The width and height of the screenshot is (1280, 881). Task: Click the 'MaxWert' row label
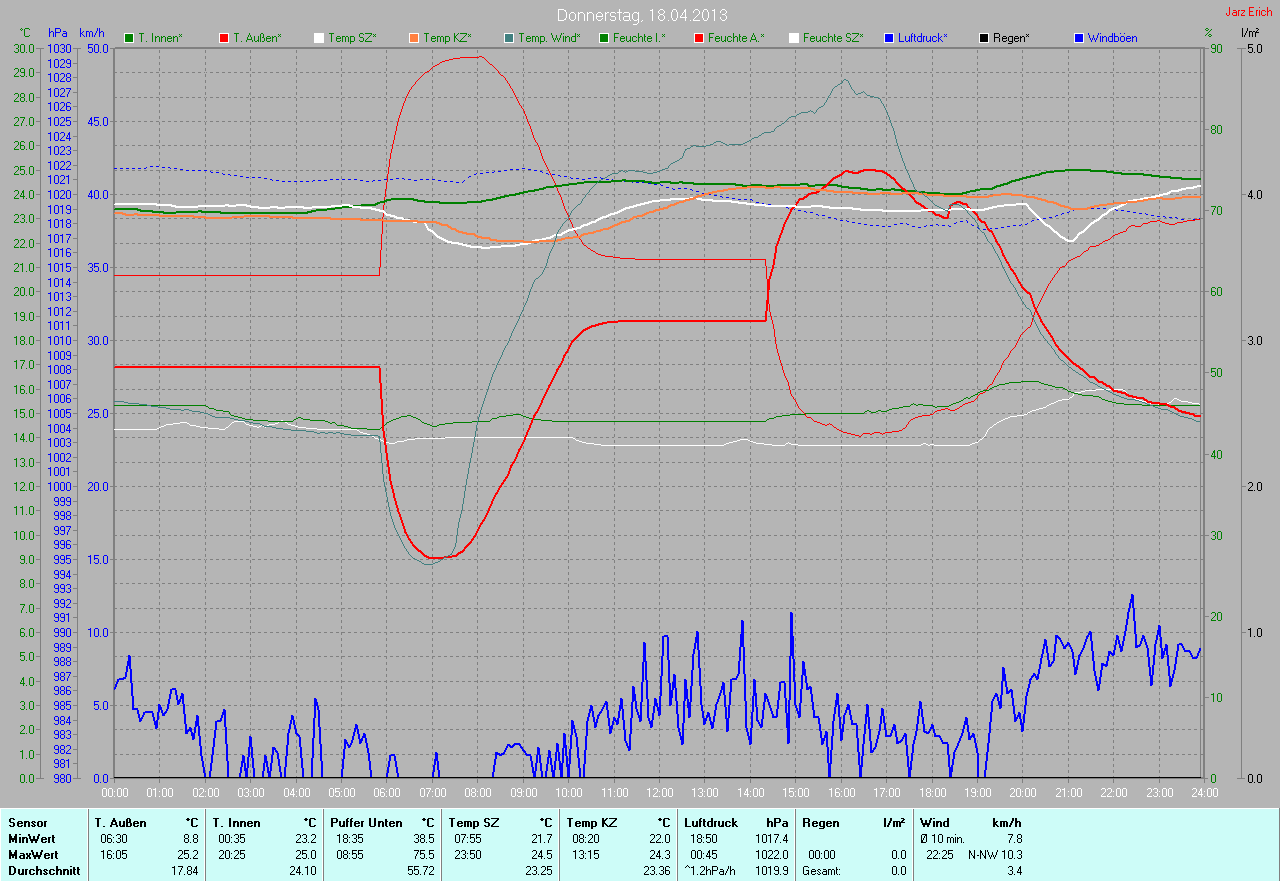(x=33, y=854)
